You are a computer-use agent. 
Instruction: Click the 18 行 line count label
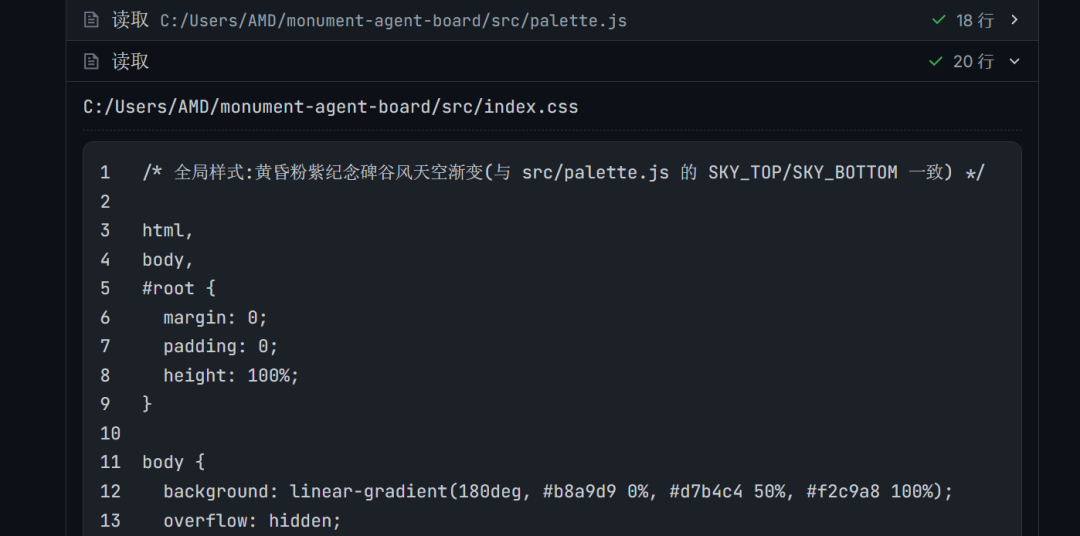[x=975, y=21]
